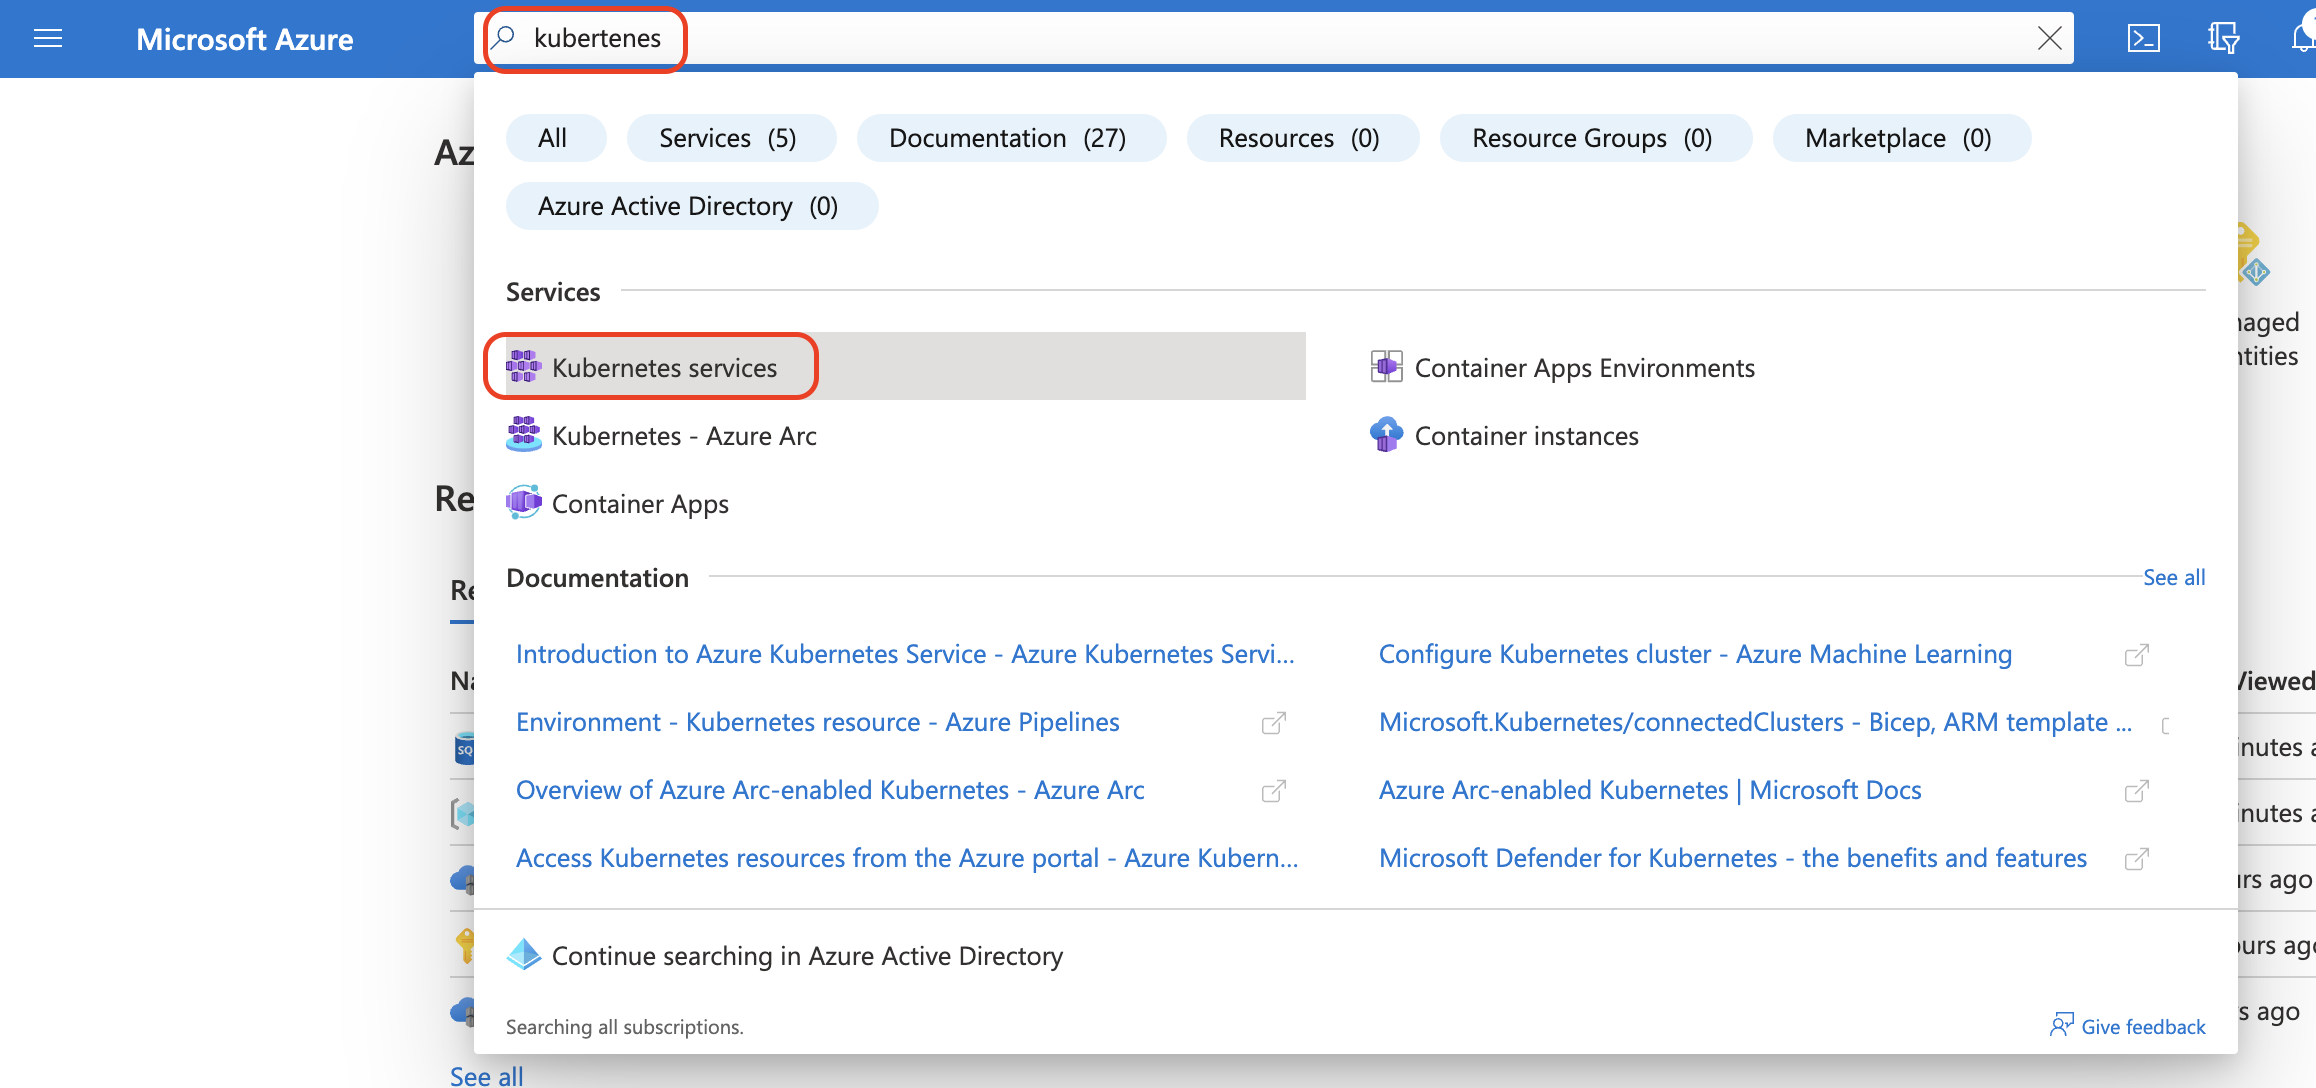Filter results by Documentation (27)
Image resolution: width=2316 pixels, height=1088 pixels.
[1008, 138]
